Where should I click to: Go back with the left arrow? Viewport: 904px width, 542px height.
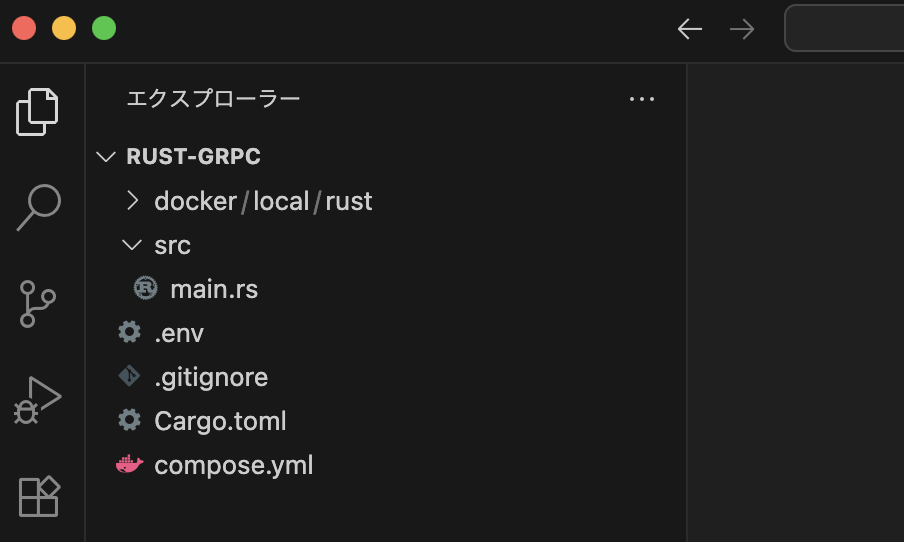click(690, 29)
